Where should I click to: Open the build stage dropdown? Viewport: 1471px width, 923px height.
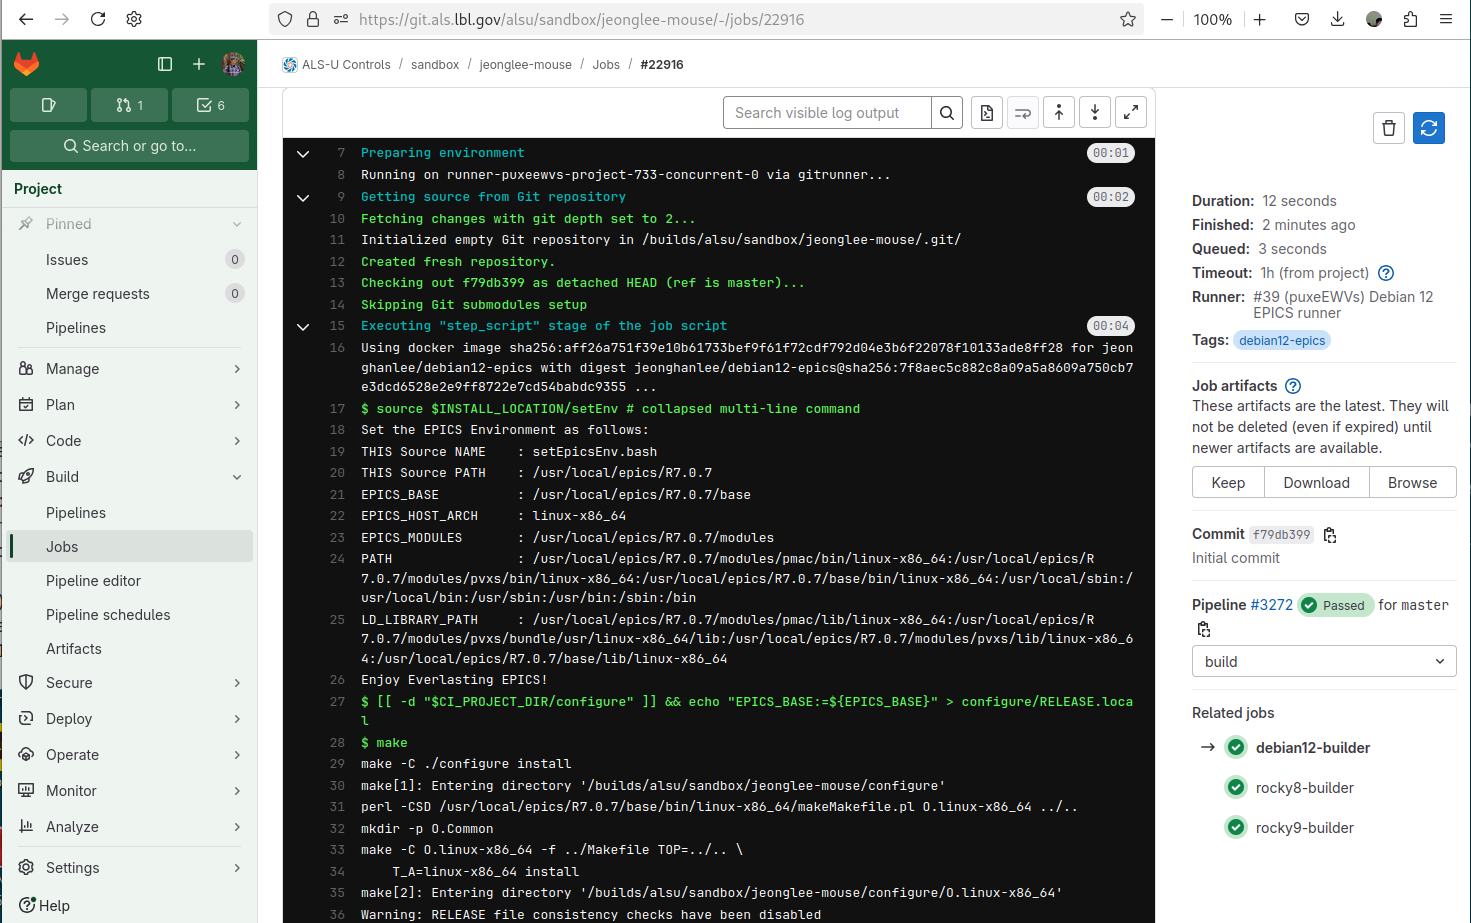[1324, 661]
